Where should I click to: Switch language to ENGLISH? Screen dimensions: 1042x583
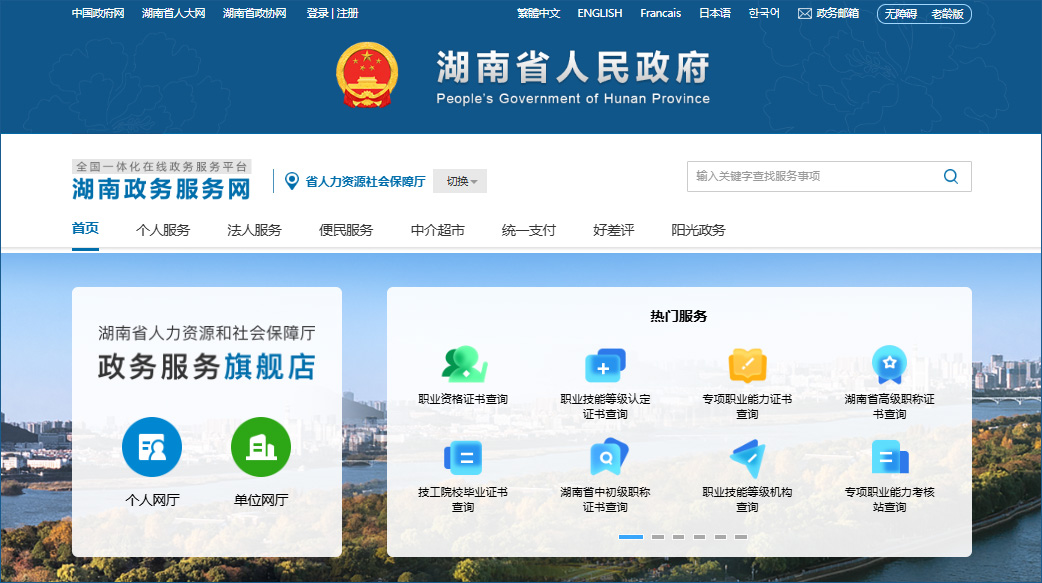click(x=600, y=13)
